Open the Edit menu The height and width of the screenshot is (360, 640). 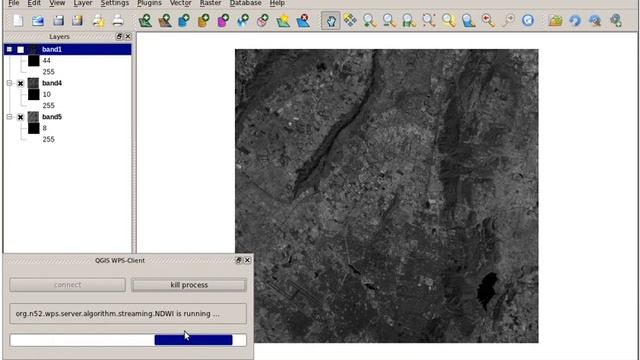[34, 3]
